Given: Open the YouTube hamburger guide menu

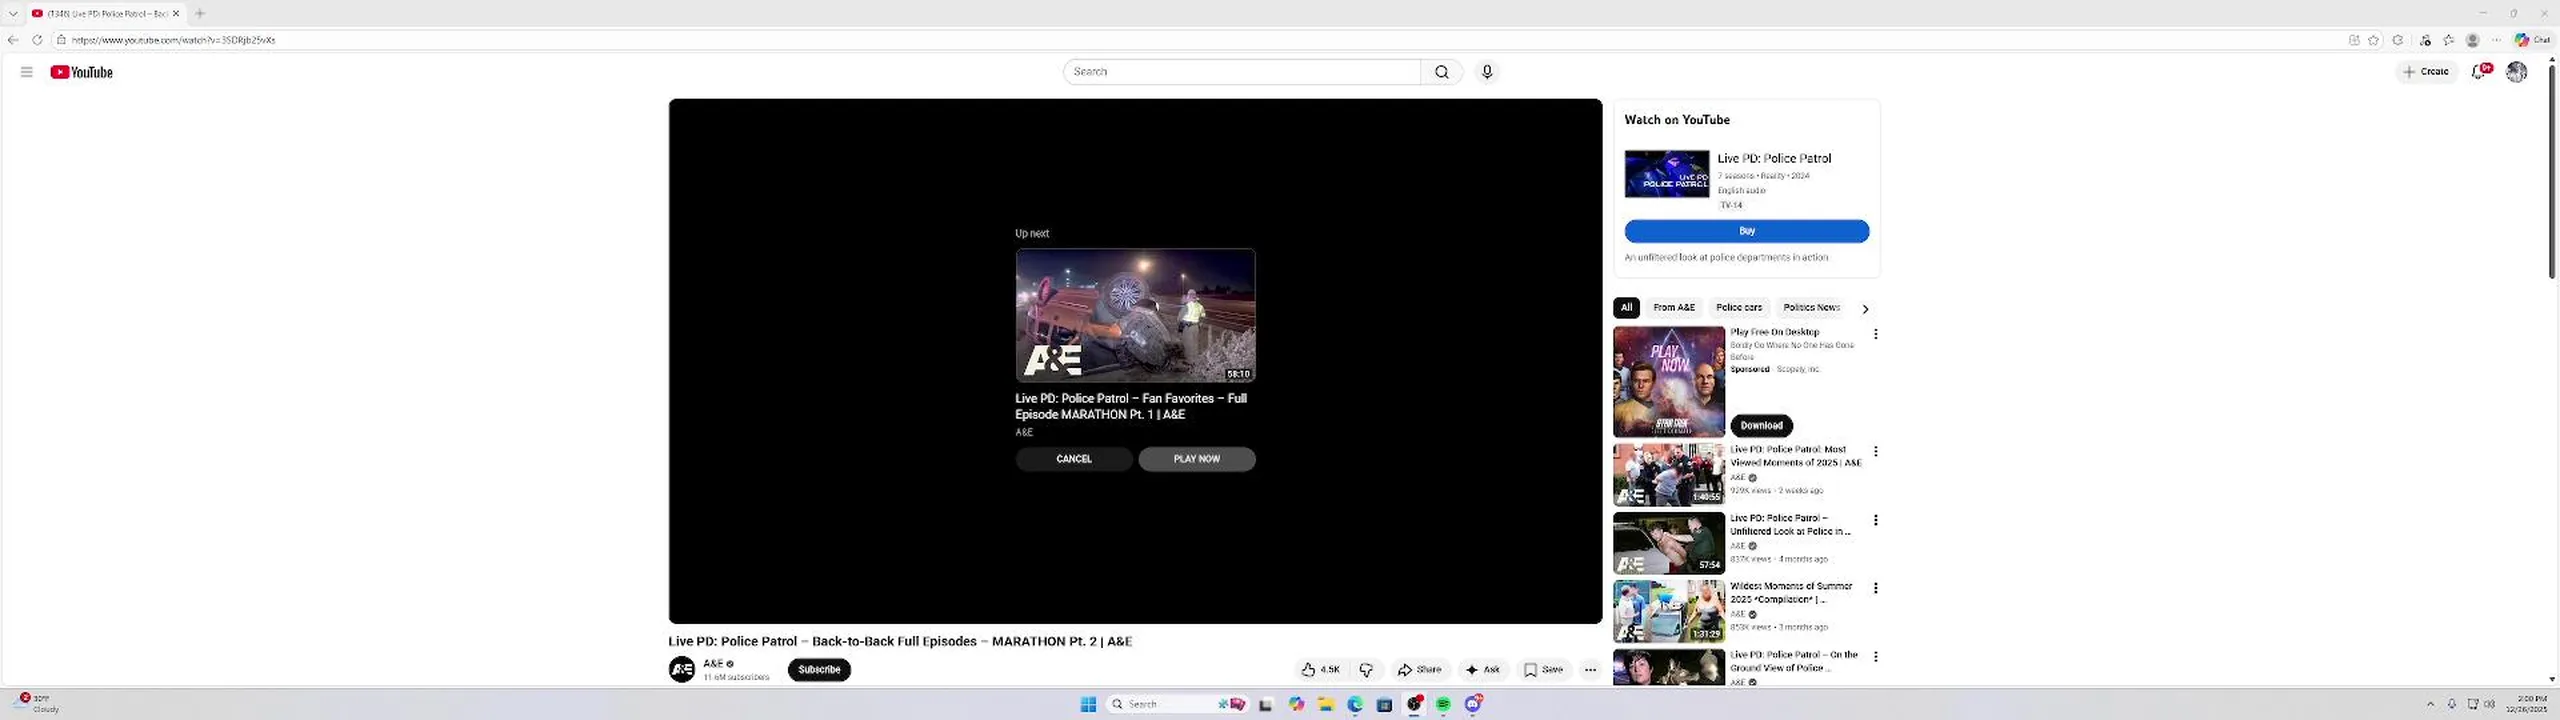Looking at the screenshot, I should (27, 72).
